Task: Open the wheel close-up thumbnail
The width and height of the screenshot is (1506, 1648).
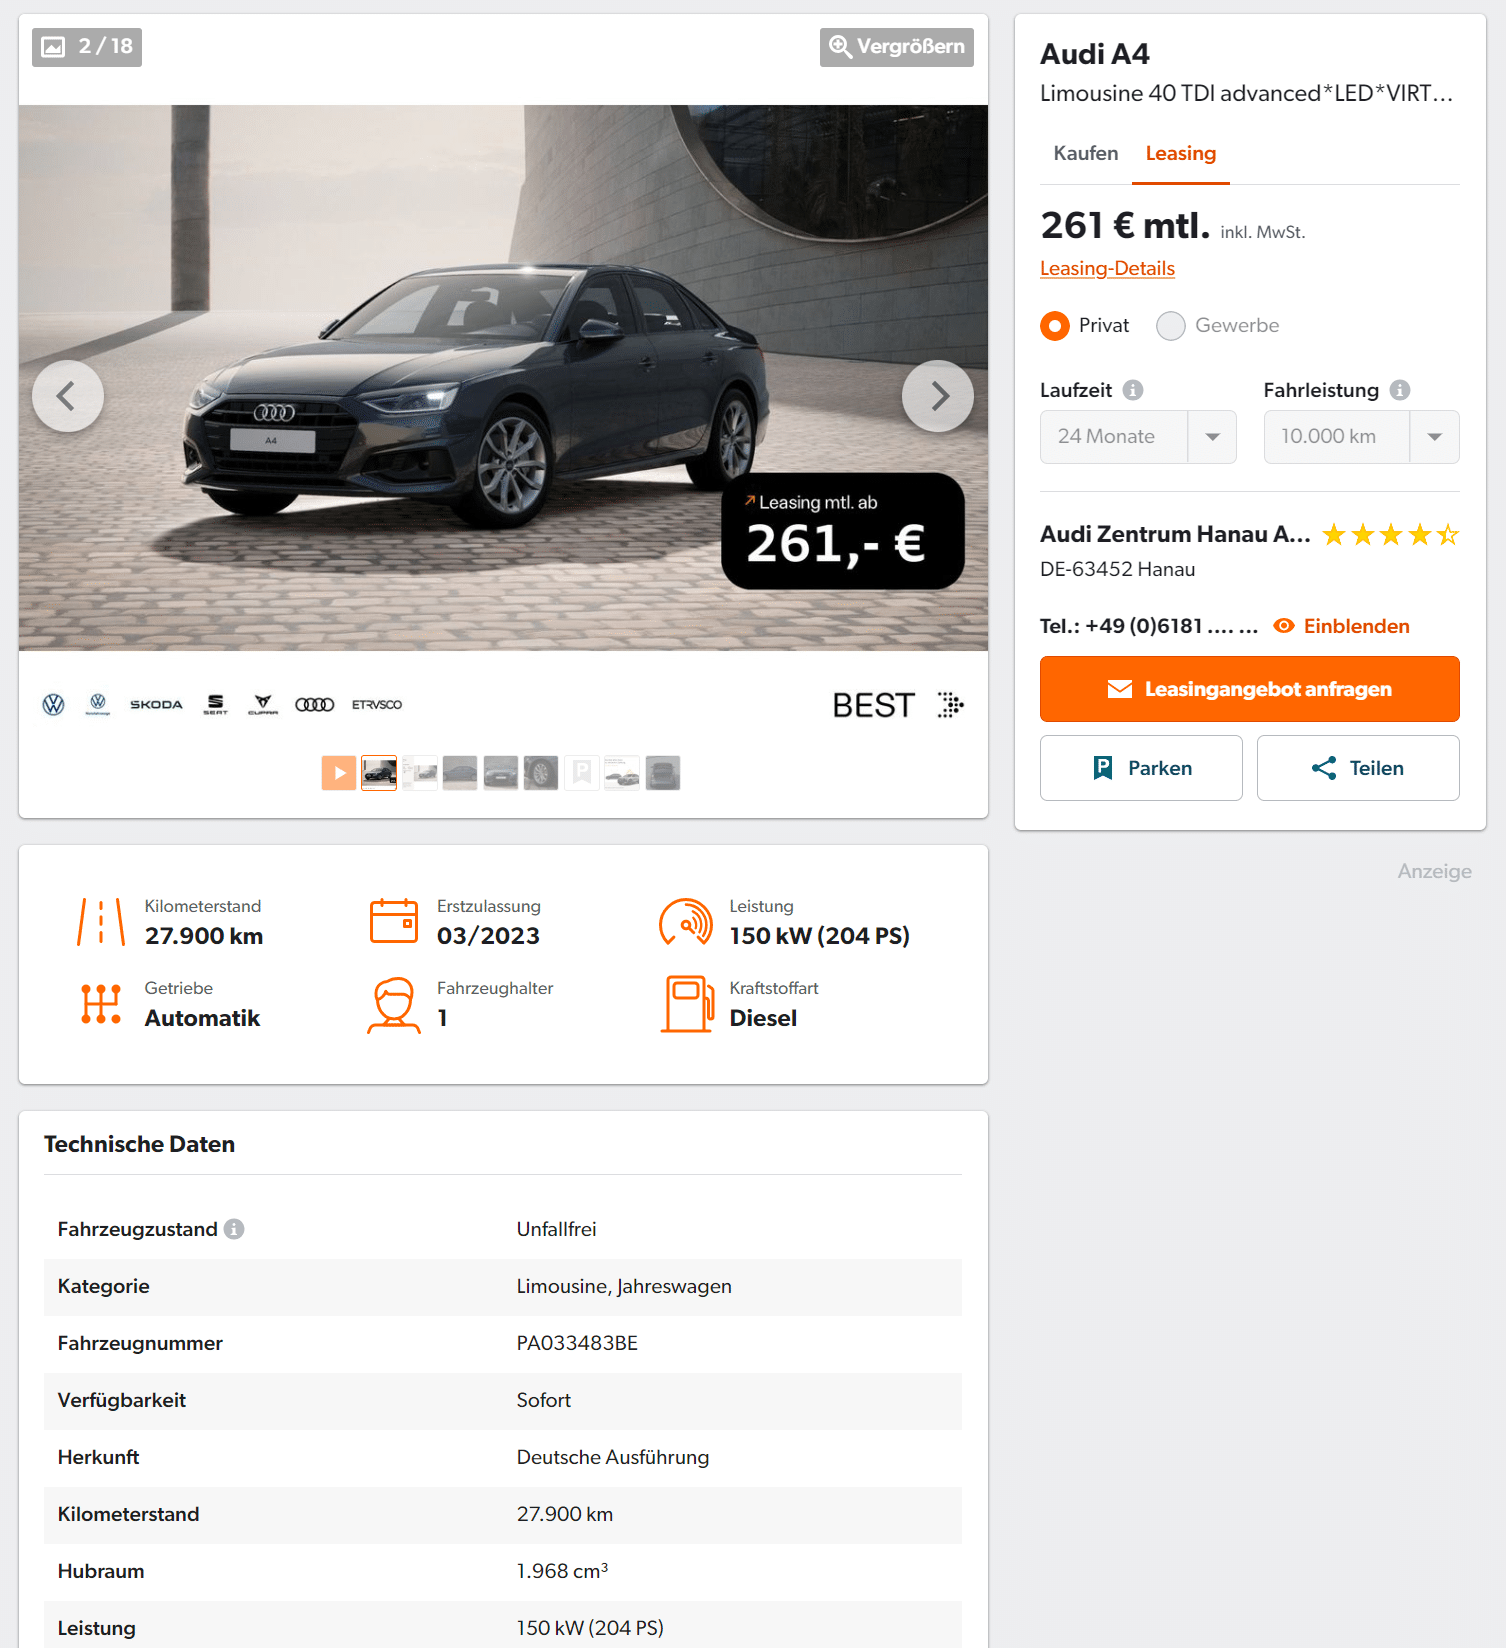Action: coord(541,773)
